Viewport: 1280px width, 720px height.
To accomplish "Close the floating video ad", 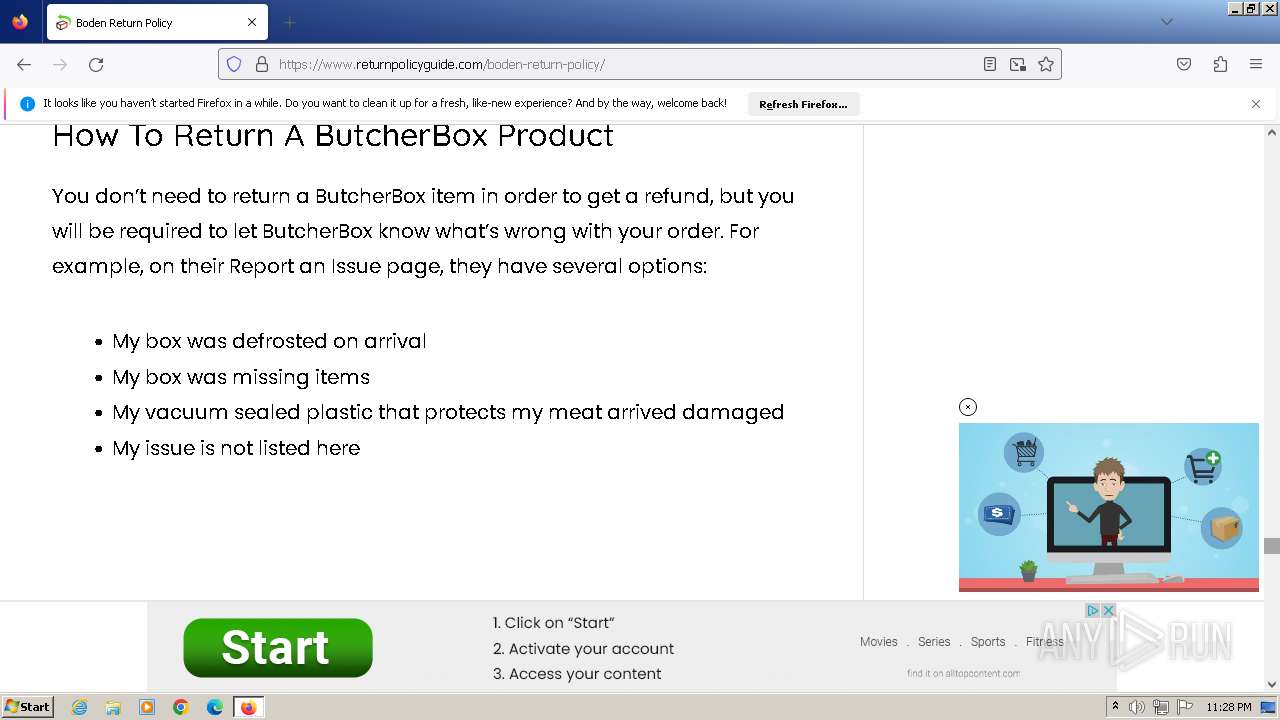I will point(967,407).
